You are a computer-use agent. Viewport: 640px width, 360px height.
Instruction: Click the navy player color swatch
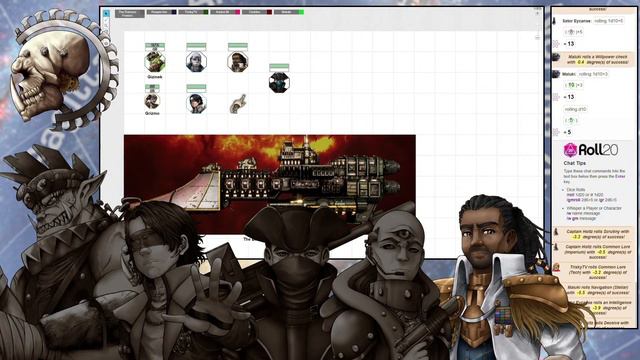coord(174,12)
